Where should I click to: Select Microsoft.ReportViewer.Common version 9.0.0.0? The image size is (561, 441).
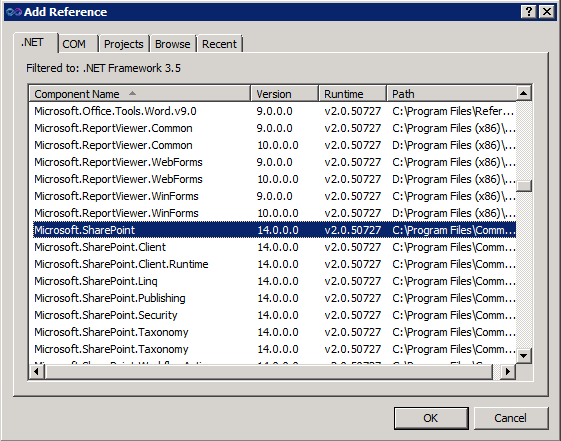273,128
